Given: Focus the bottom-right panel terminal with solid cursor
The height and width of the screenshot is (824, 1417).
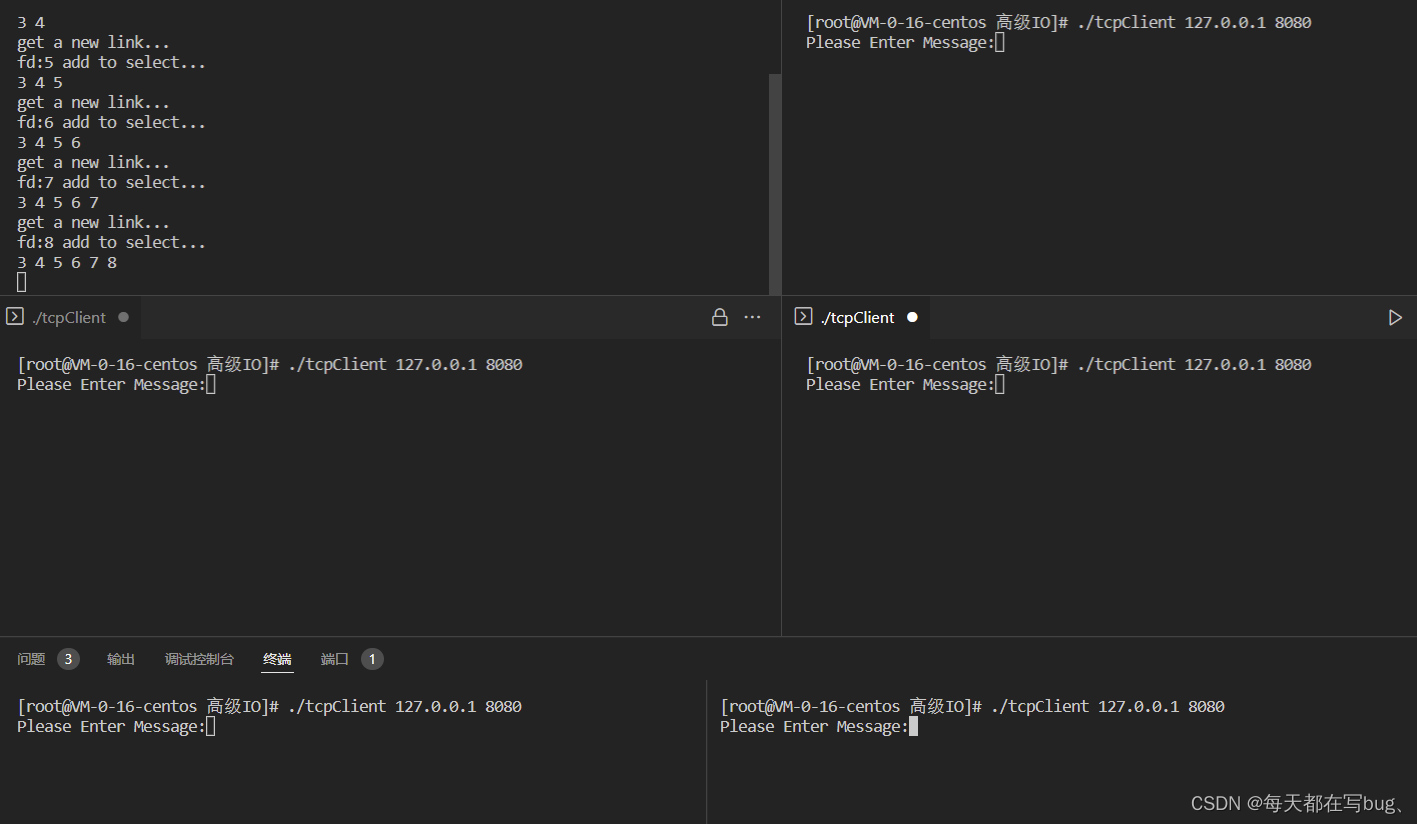Looking at the screenshot, I should pyautogui.click(x=819, y=726).
